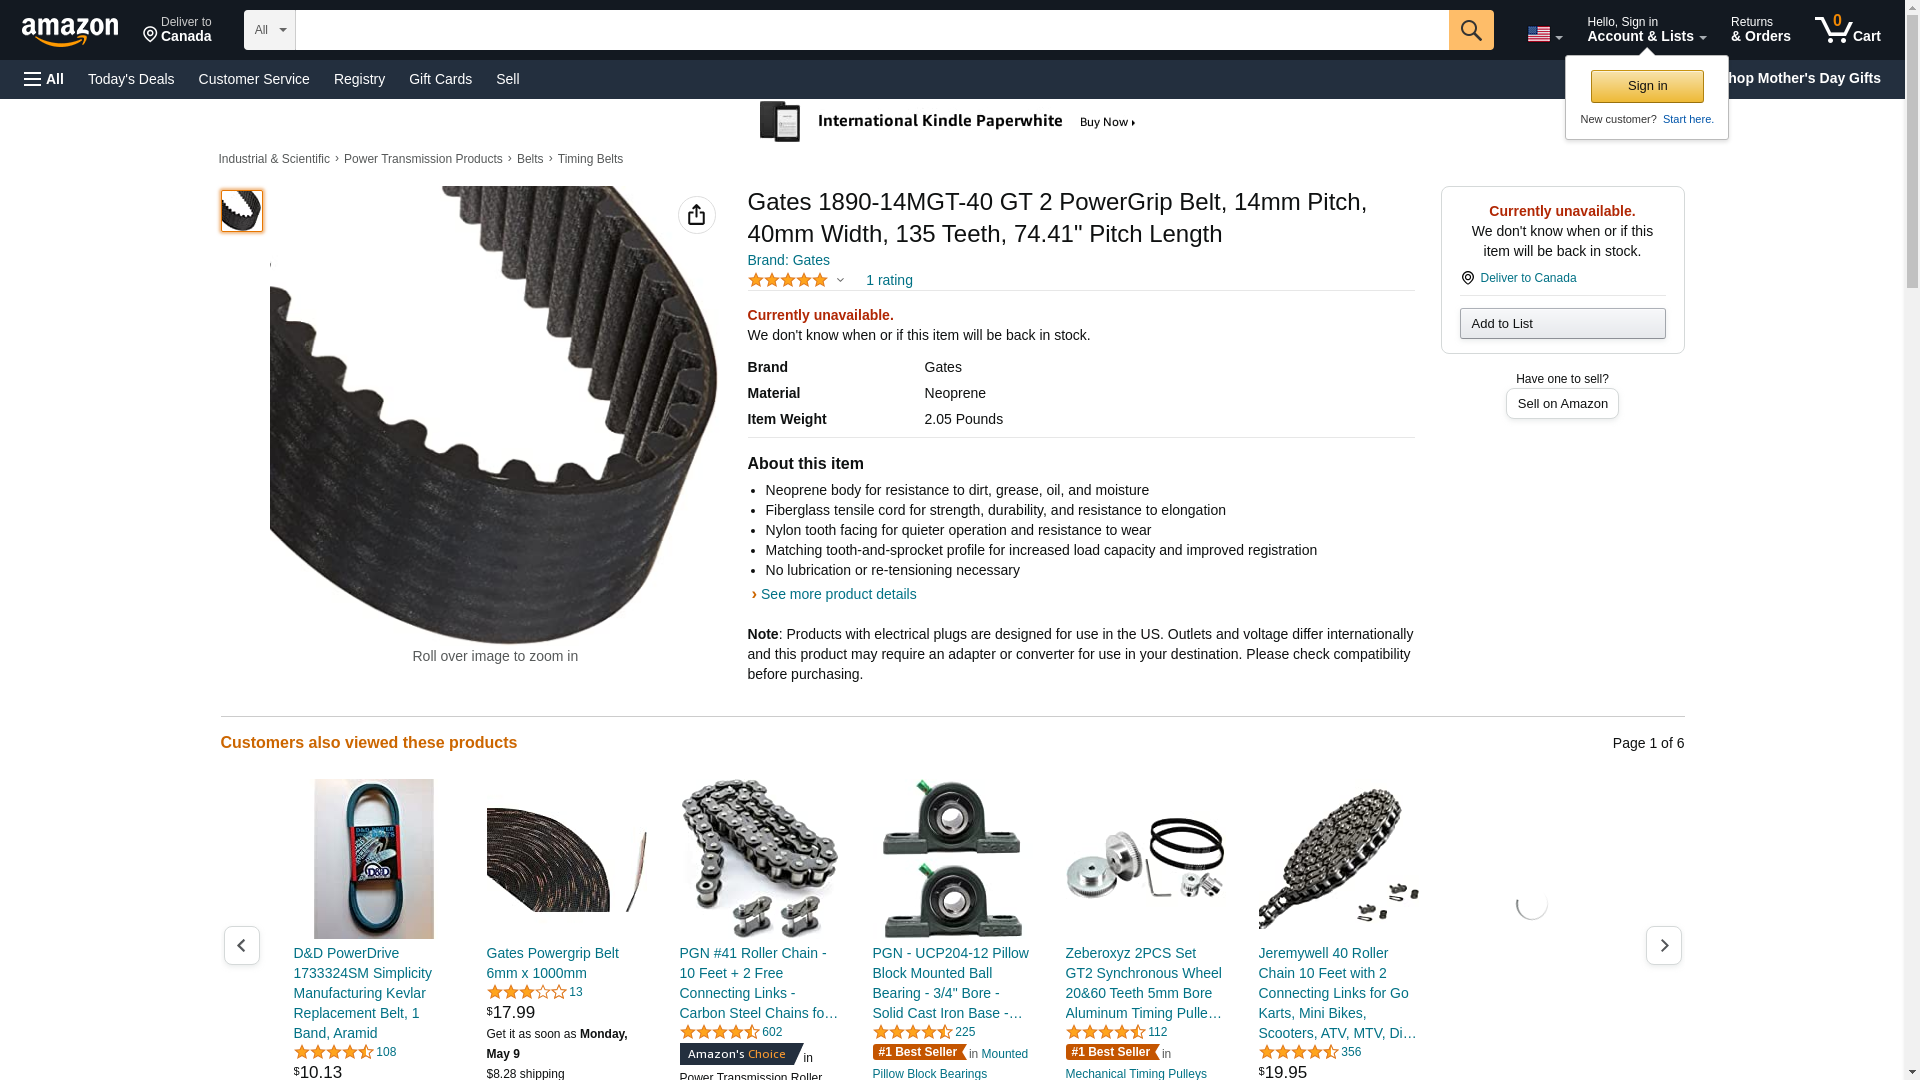
Task: Expand the star rating breakdown popover
Action: point(797,280)
